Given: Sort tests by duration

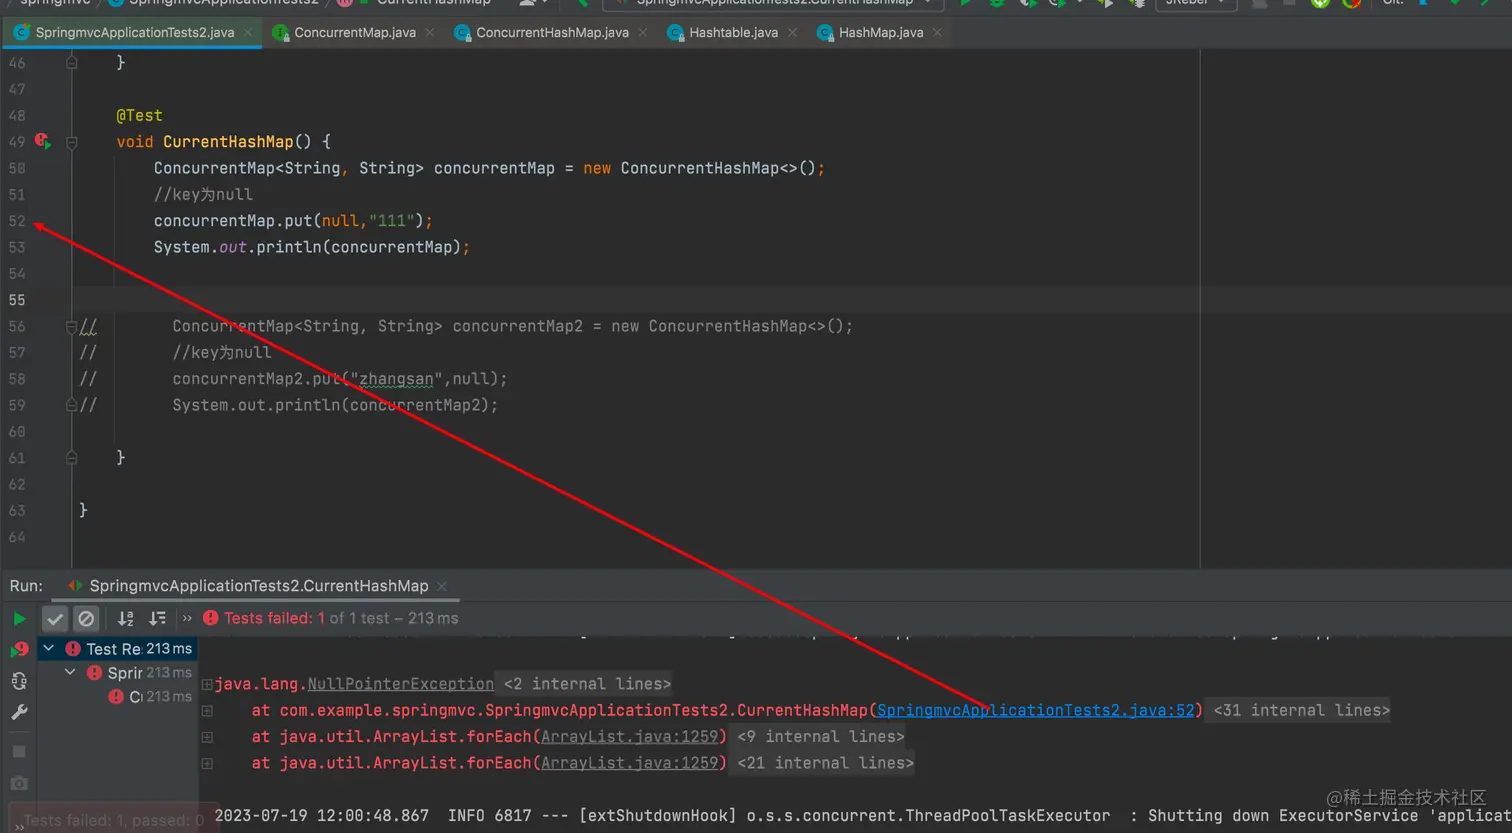Looking at the screenshot, I should point(157,619).
